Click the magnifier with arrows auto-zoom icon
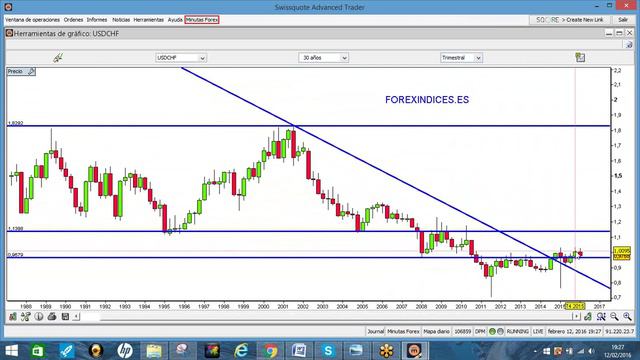640x360 pixels. pyautogui.click(x=601, y=316)
